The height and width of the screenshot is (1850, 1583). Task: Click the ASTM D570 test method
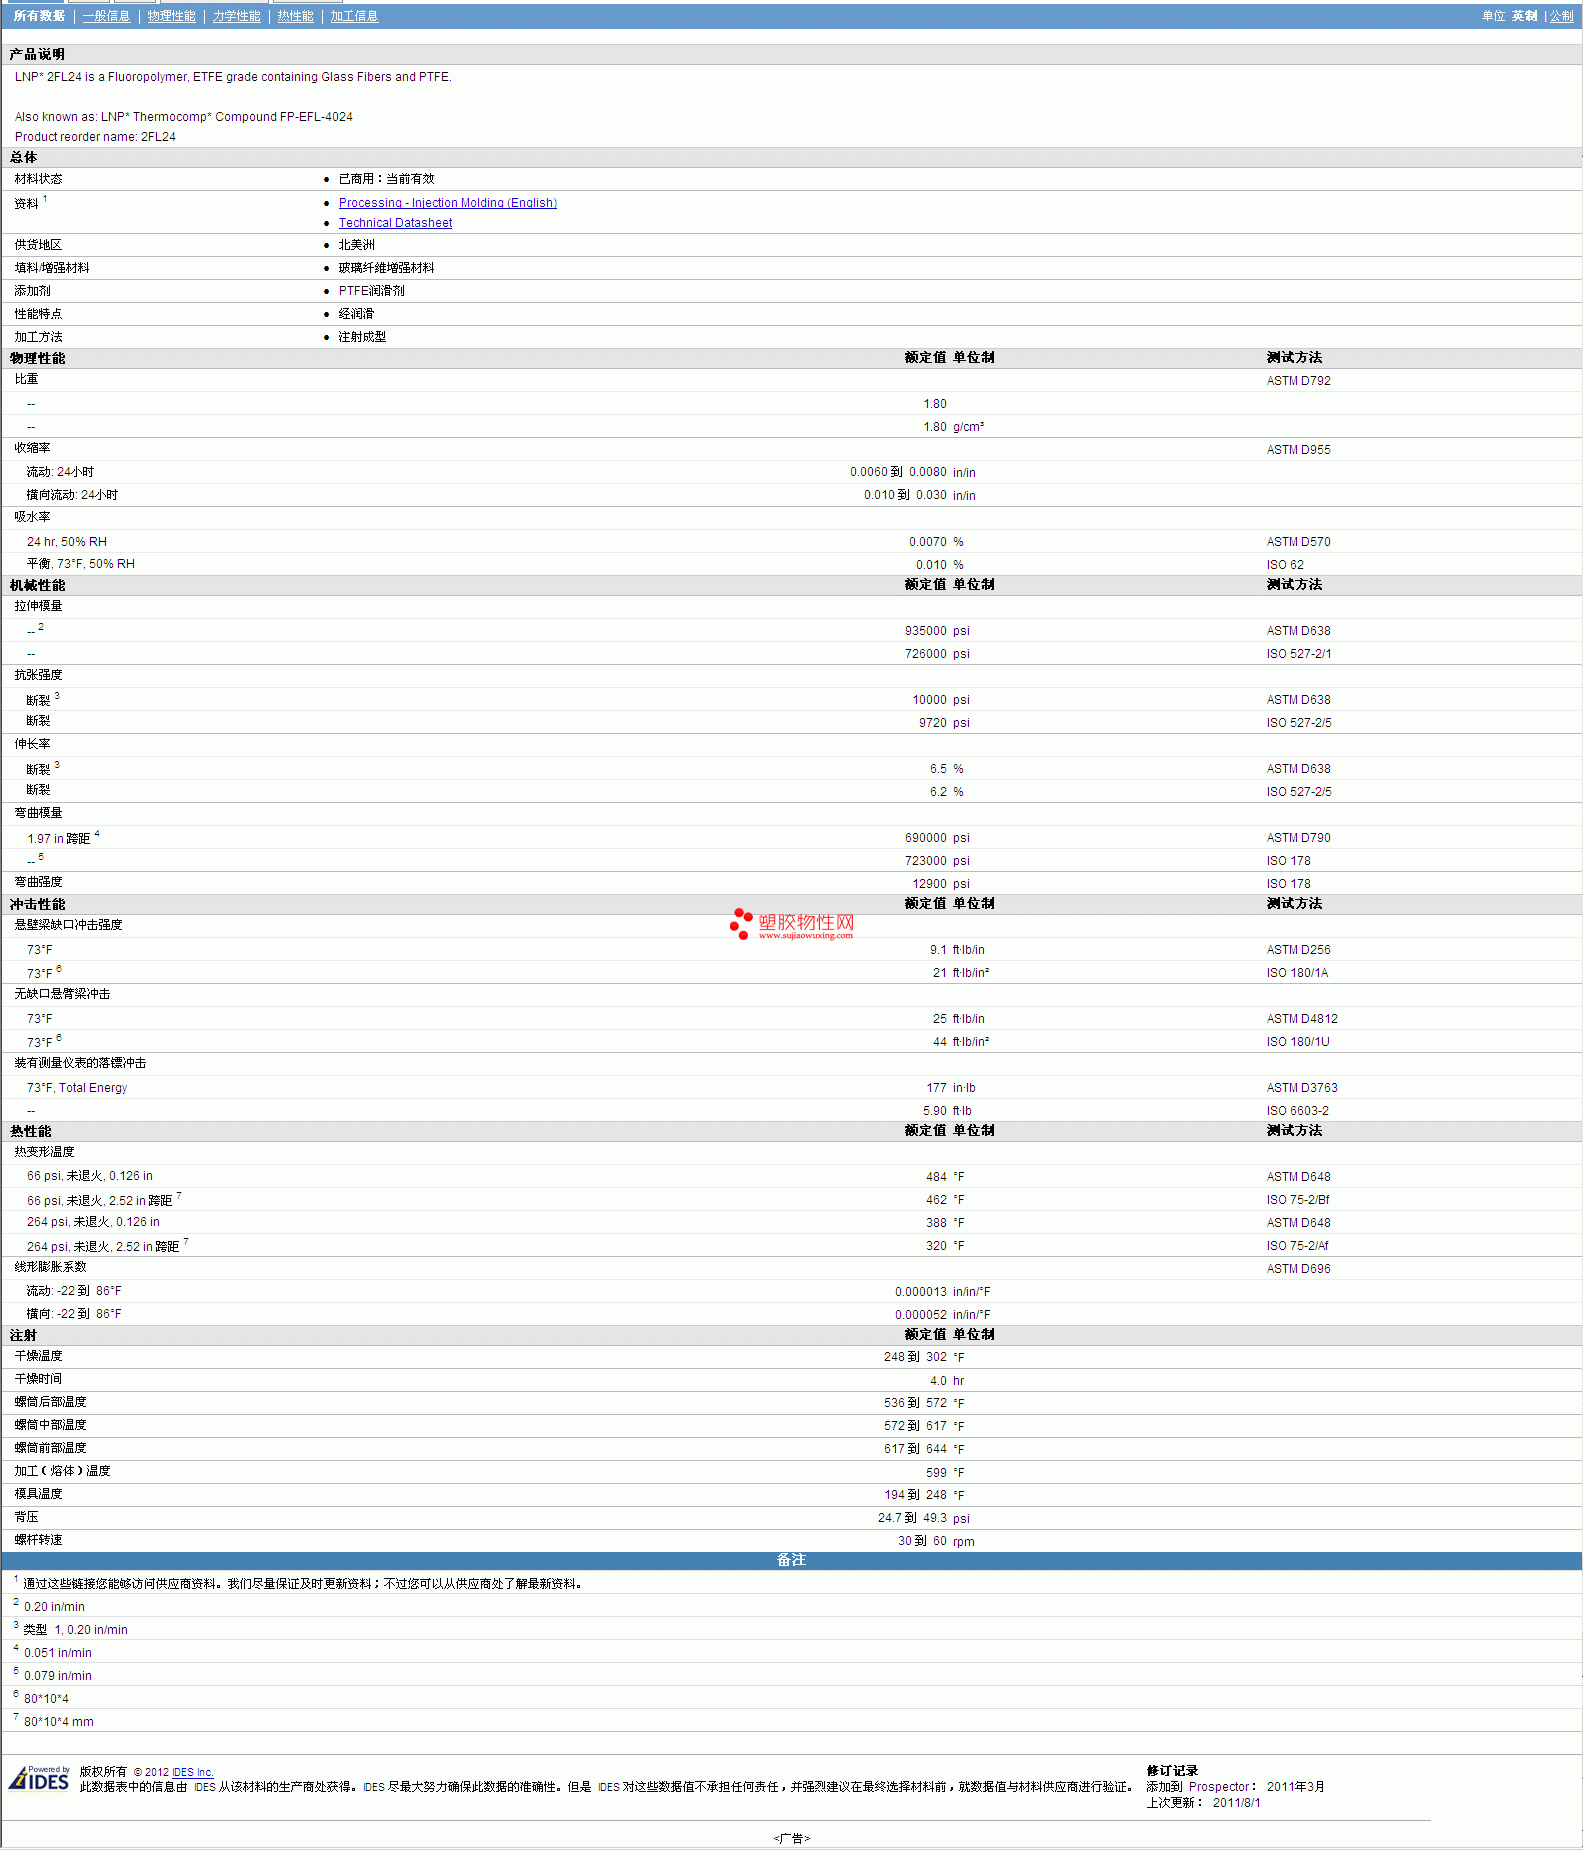(1298, 542)
